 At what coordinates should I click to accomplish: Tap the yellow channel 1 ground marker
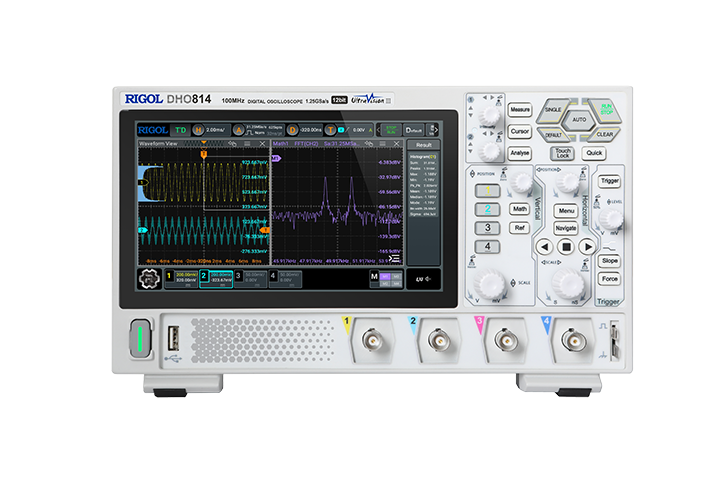click(143, 182)
